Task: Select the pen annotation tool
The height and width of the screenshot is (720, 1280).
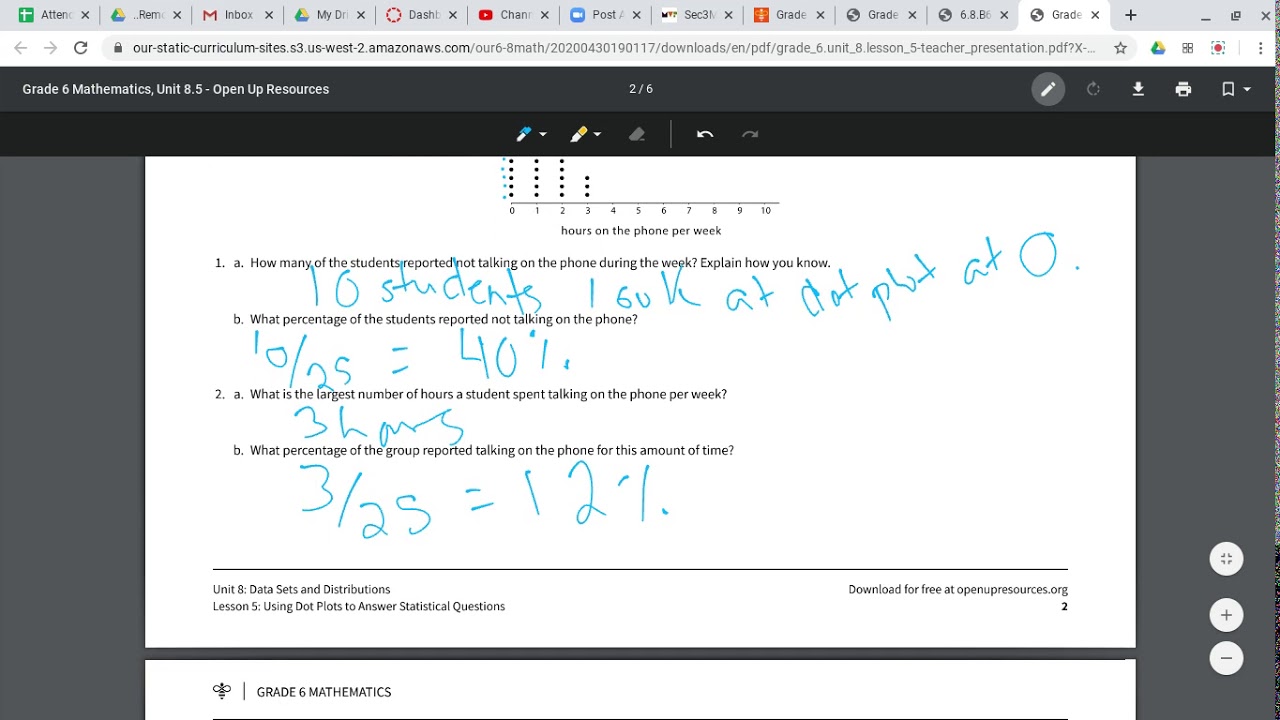Action: [x=524, y=134]
